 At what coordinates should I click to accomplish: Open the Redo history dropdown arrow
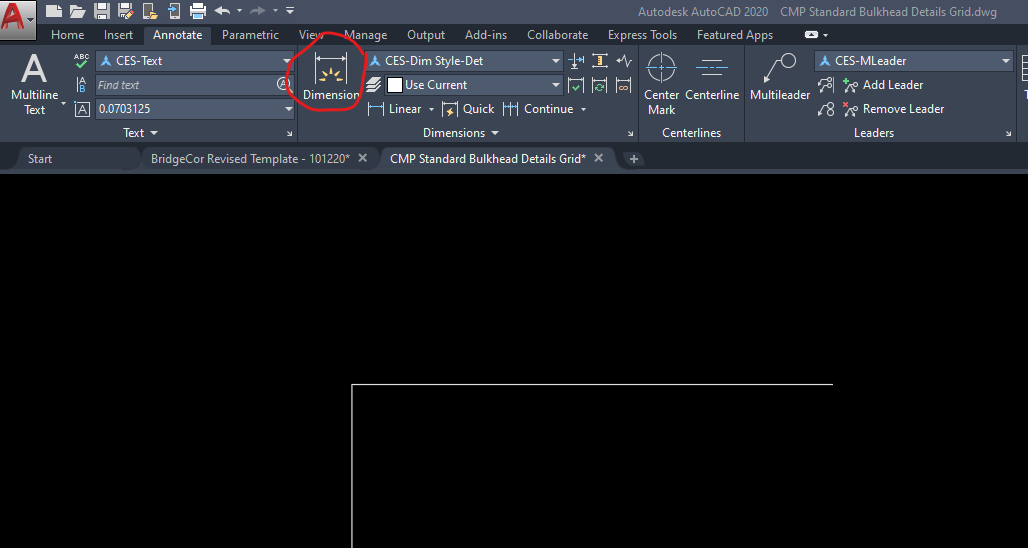click(275, 10)
